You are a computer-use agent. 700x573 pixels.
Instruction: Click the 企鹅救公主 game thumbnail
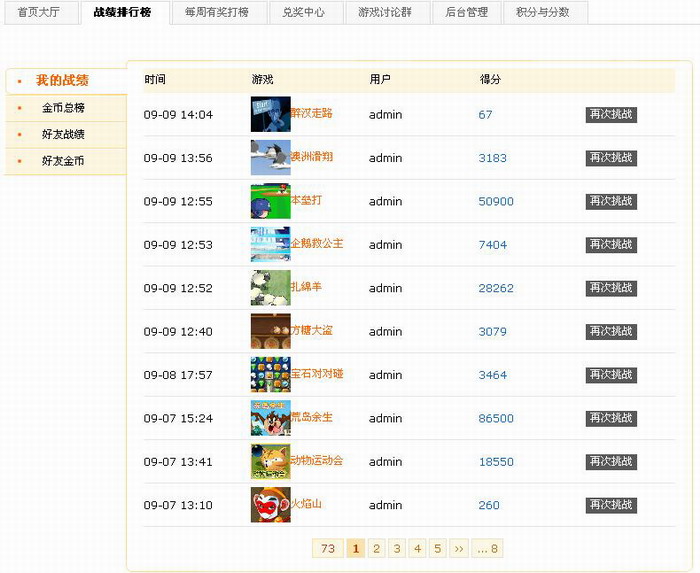point(271,244)
